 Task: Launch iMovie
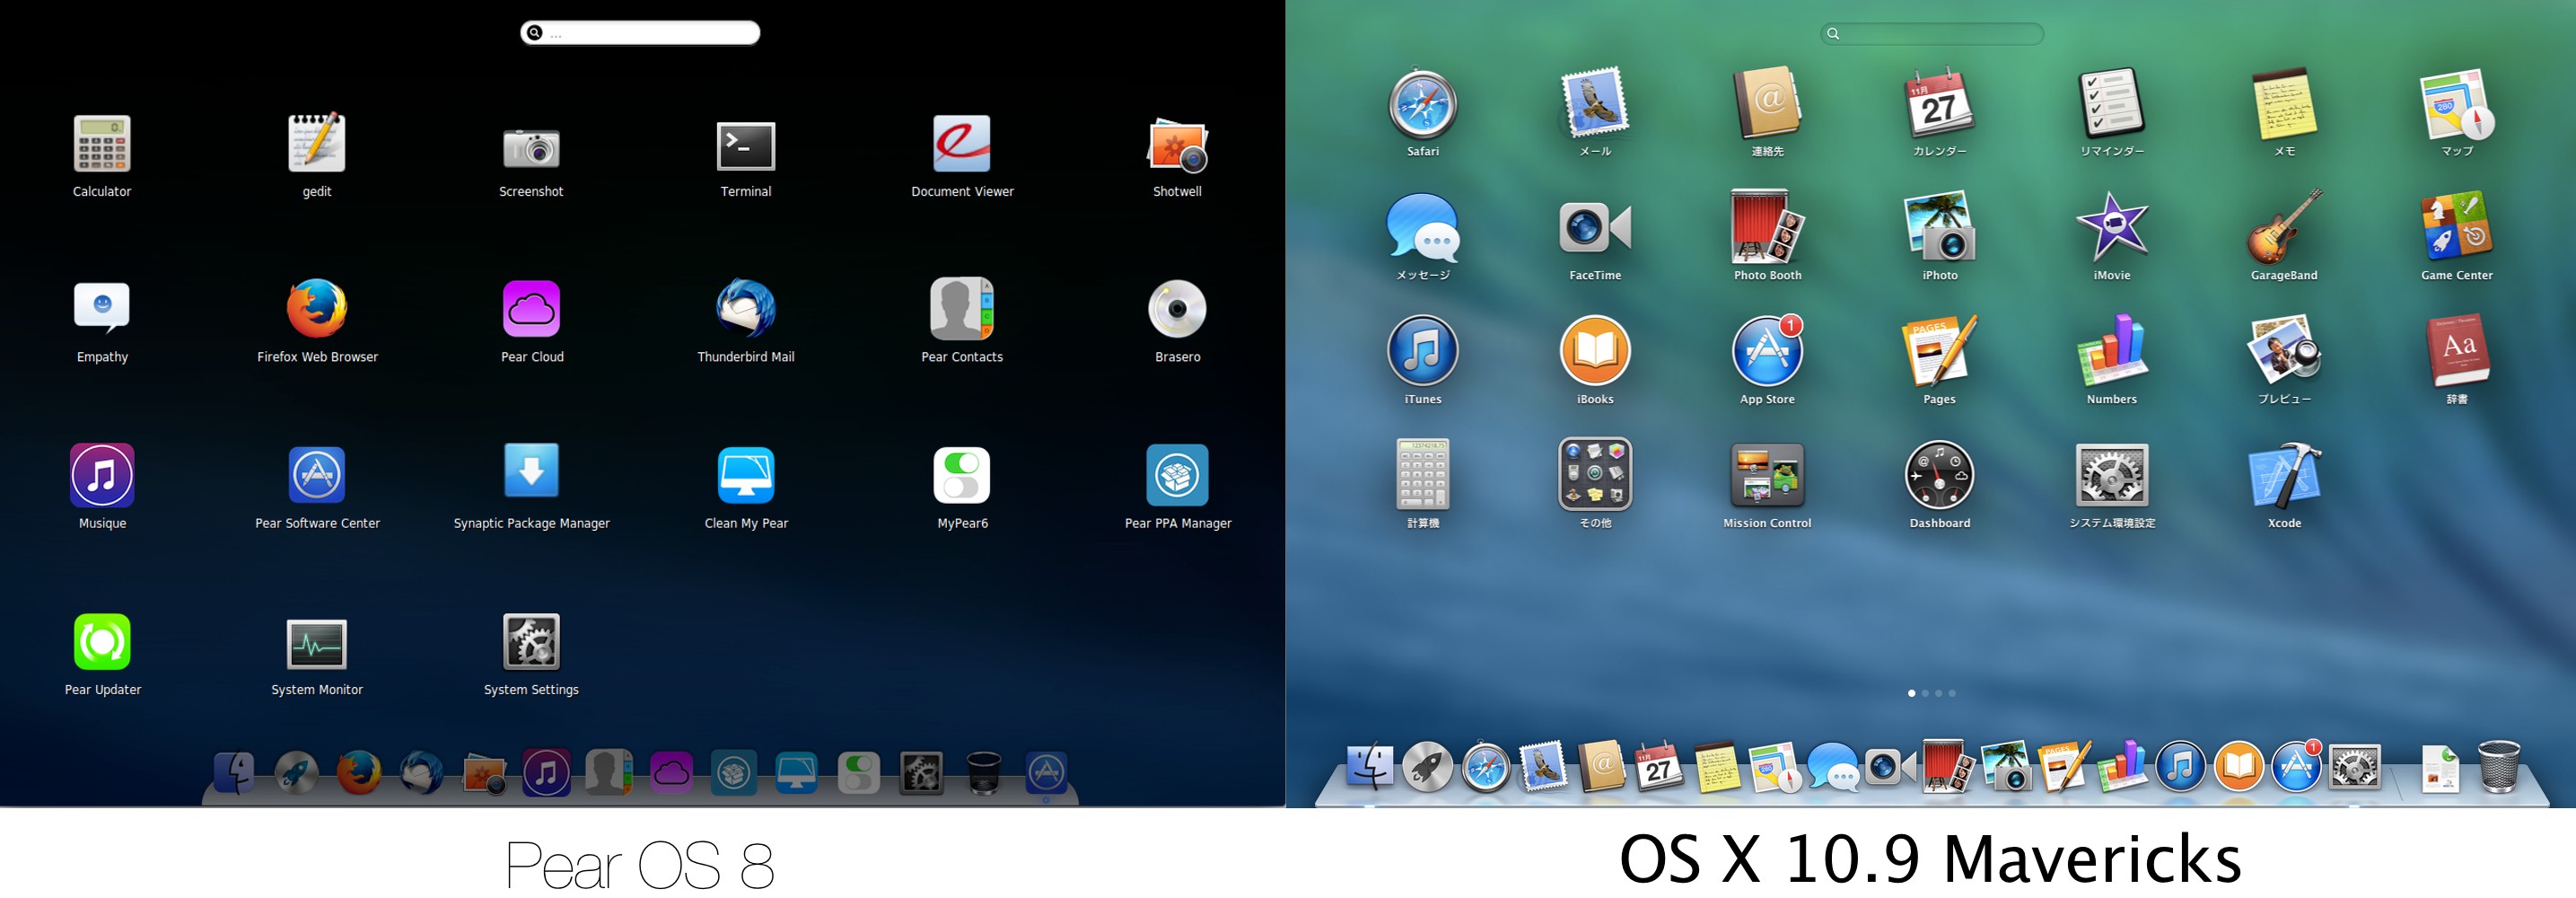(2112, 227)
